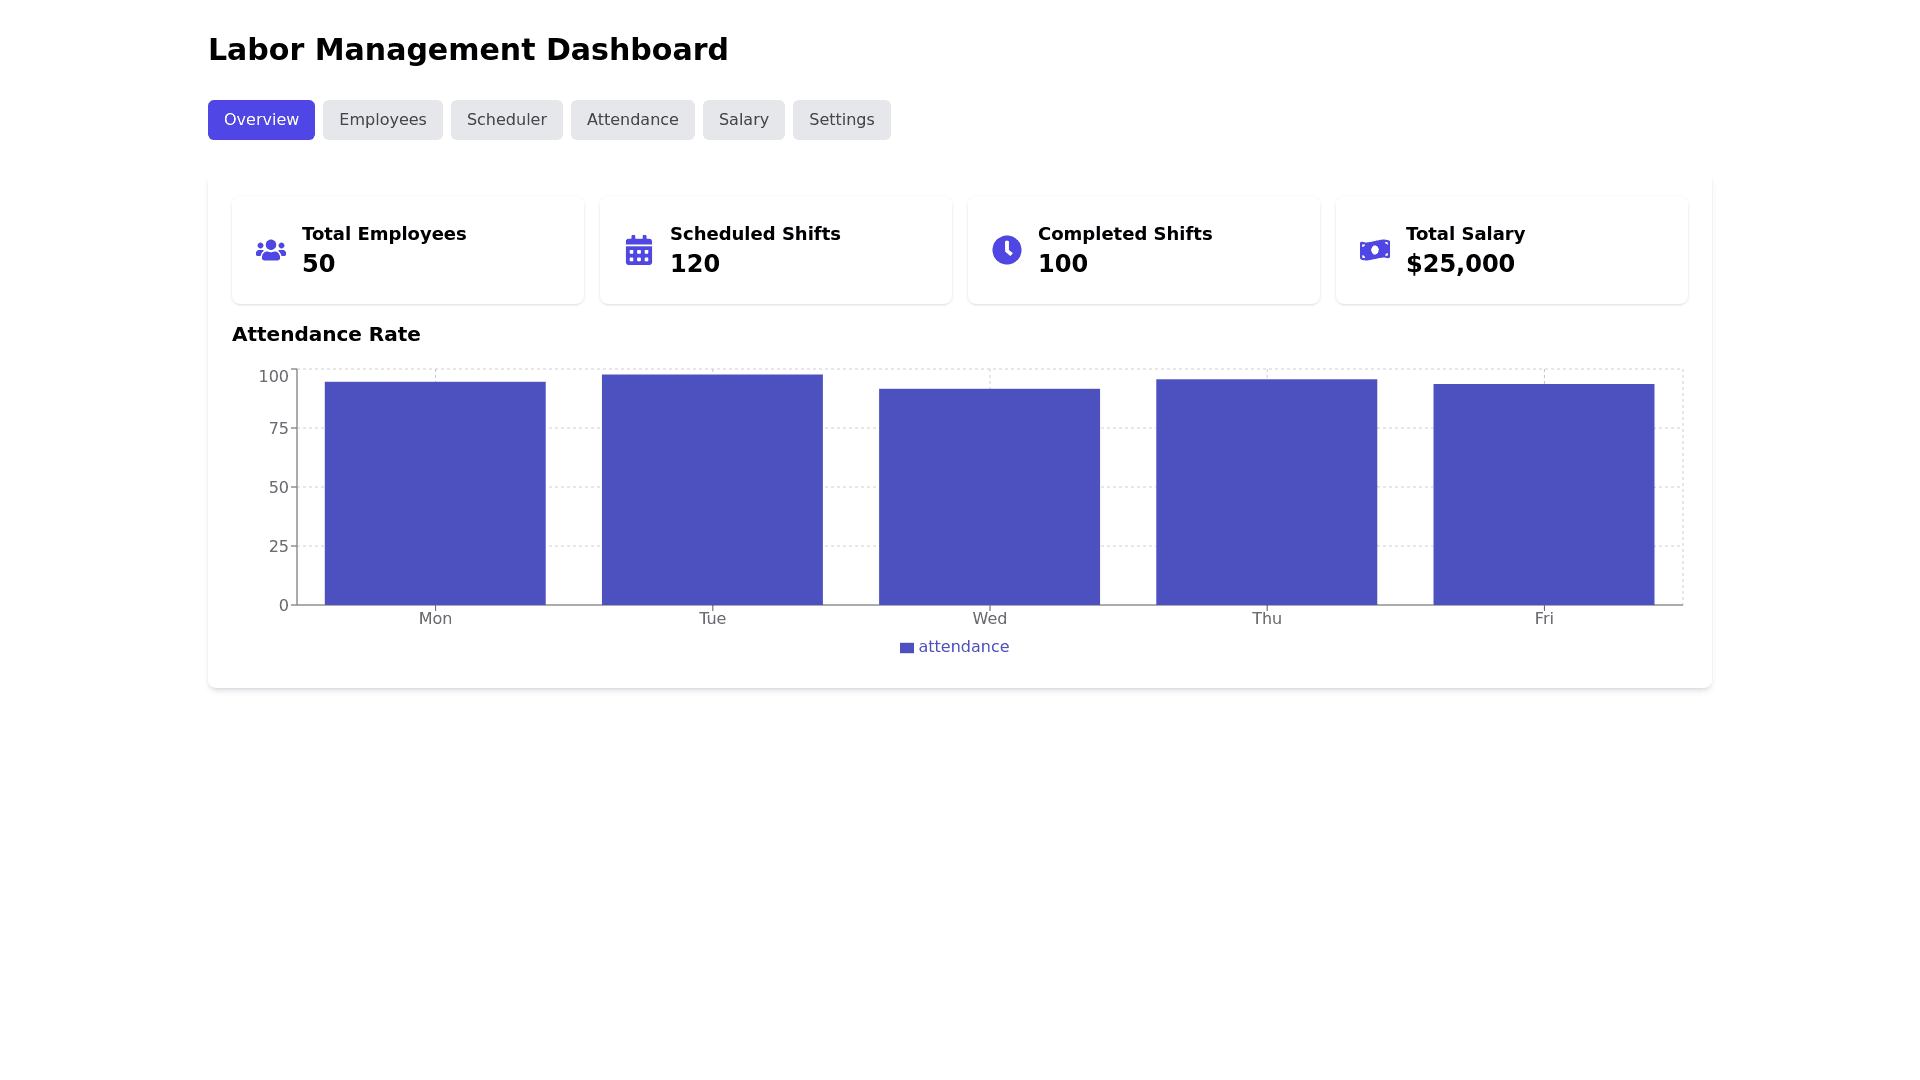Click the attendance legend color square
The height and width of the screenshot is (1080, 1920).
[x=906, y=648]
